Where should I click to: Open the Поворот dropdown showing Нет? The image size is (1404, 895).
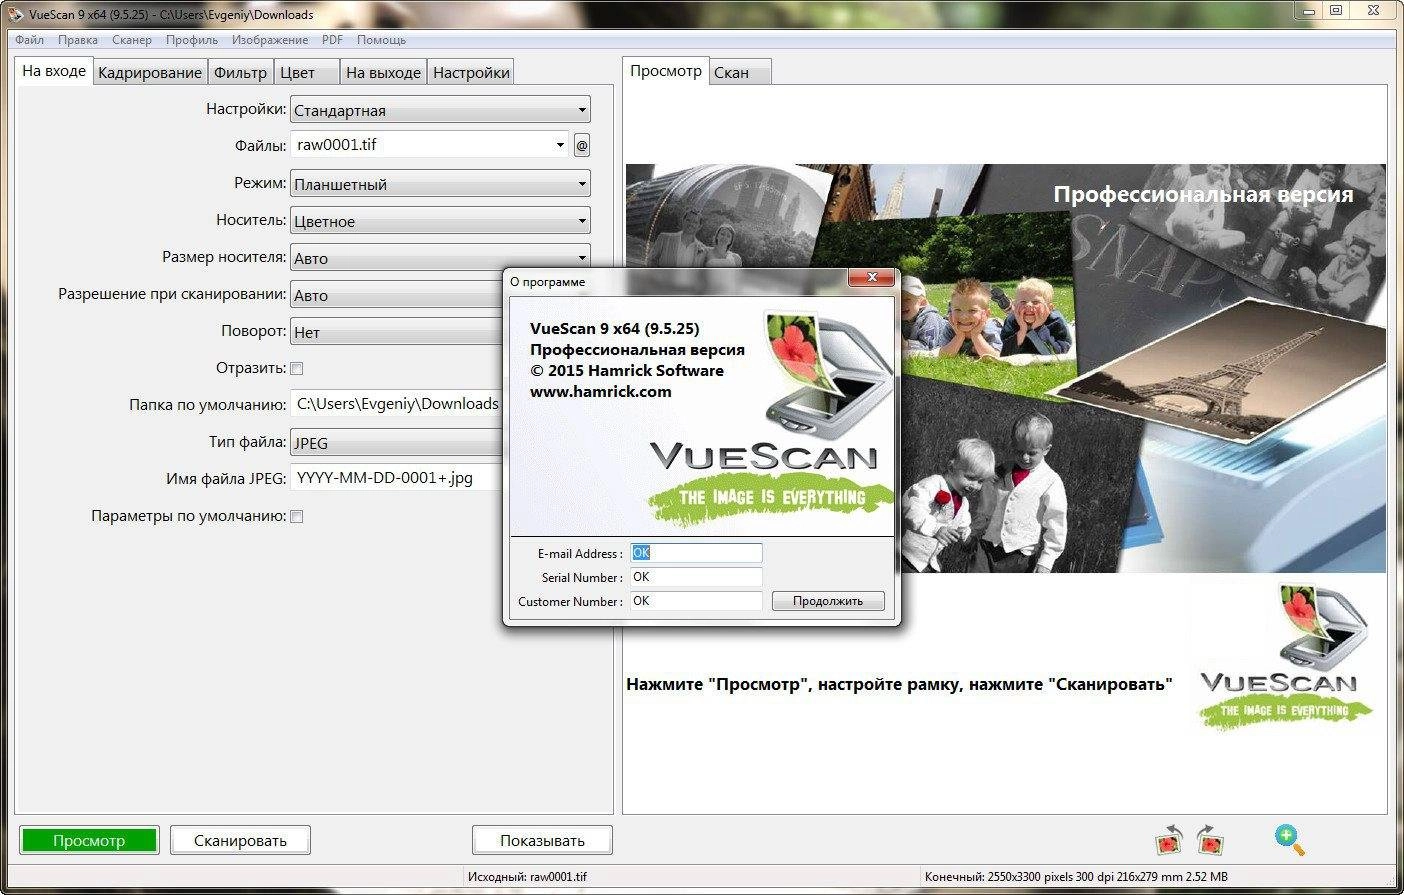click(396, 332)
